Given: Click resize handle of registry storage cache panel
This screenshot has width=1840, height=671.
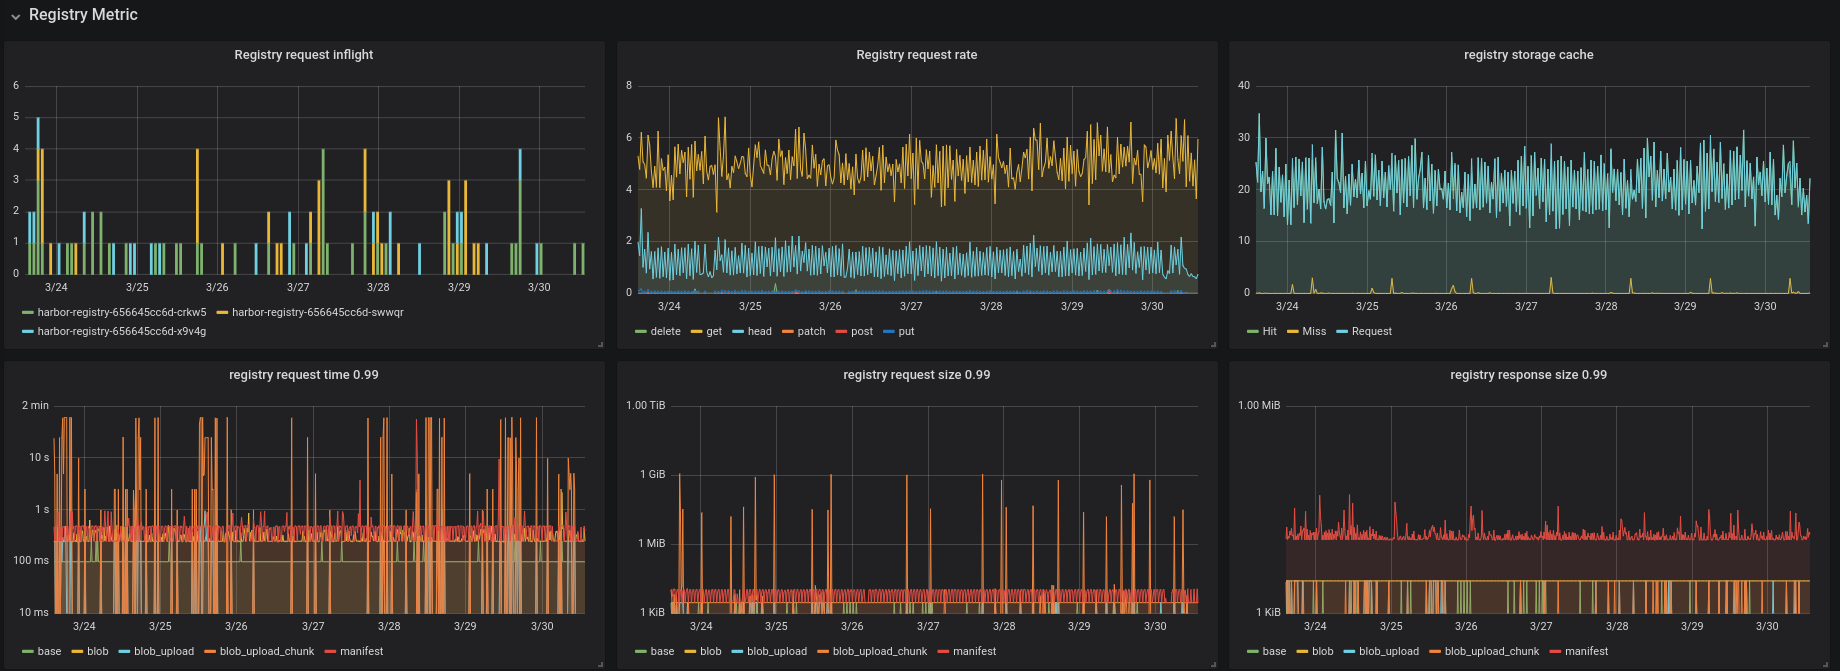Looking at the screenshot, I should pos(1825,344).
